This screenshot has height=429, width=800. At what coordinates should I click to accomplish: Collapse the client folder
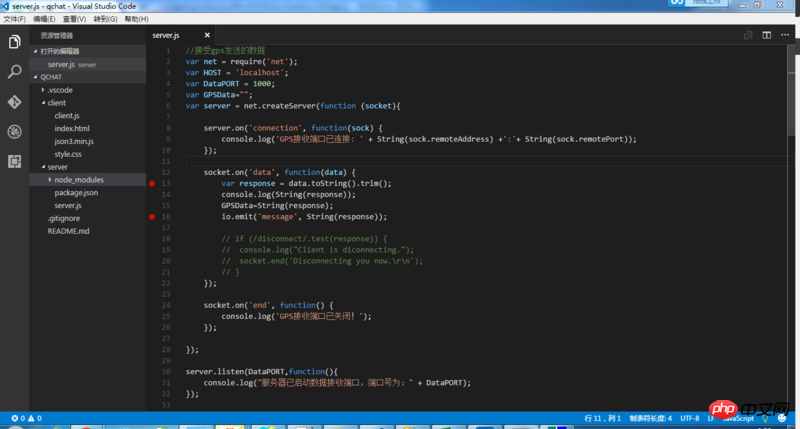point(56,103)
